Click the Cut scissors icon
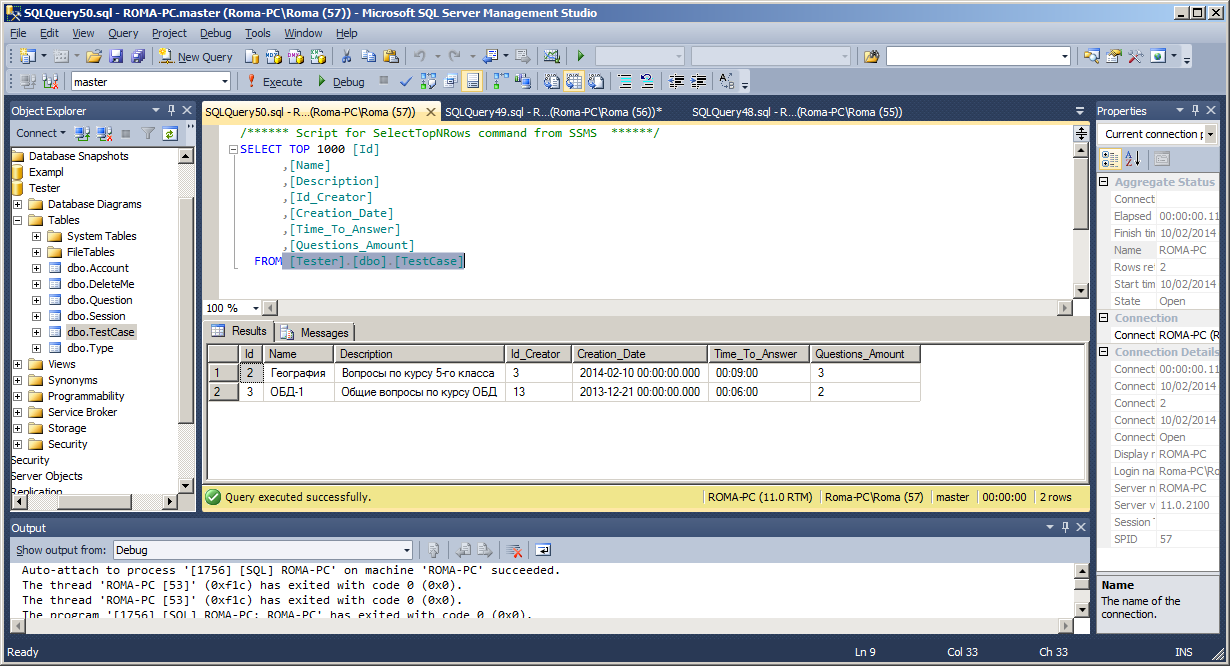 tap(346, 57)
